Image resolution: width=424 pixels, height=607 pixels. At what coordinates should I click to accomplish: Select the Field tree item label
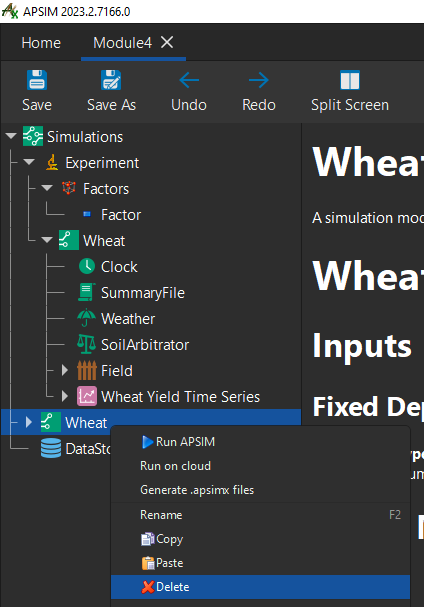[117, 371]
